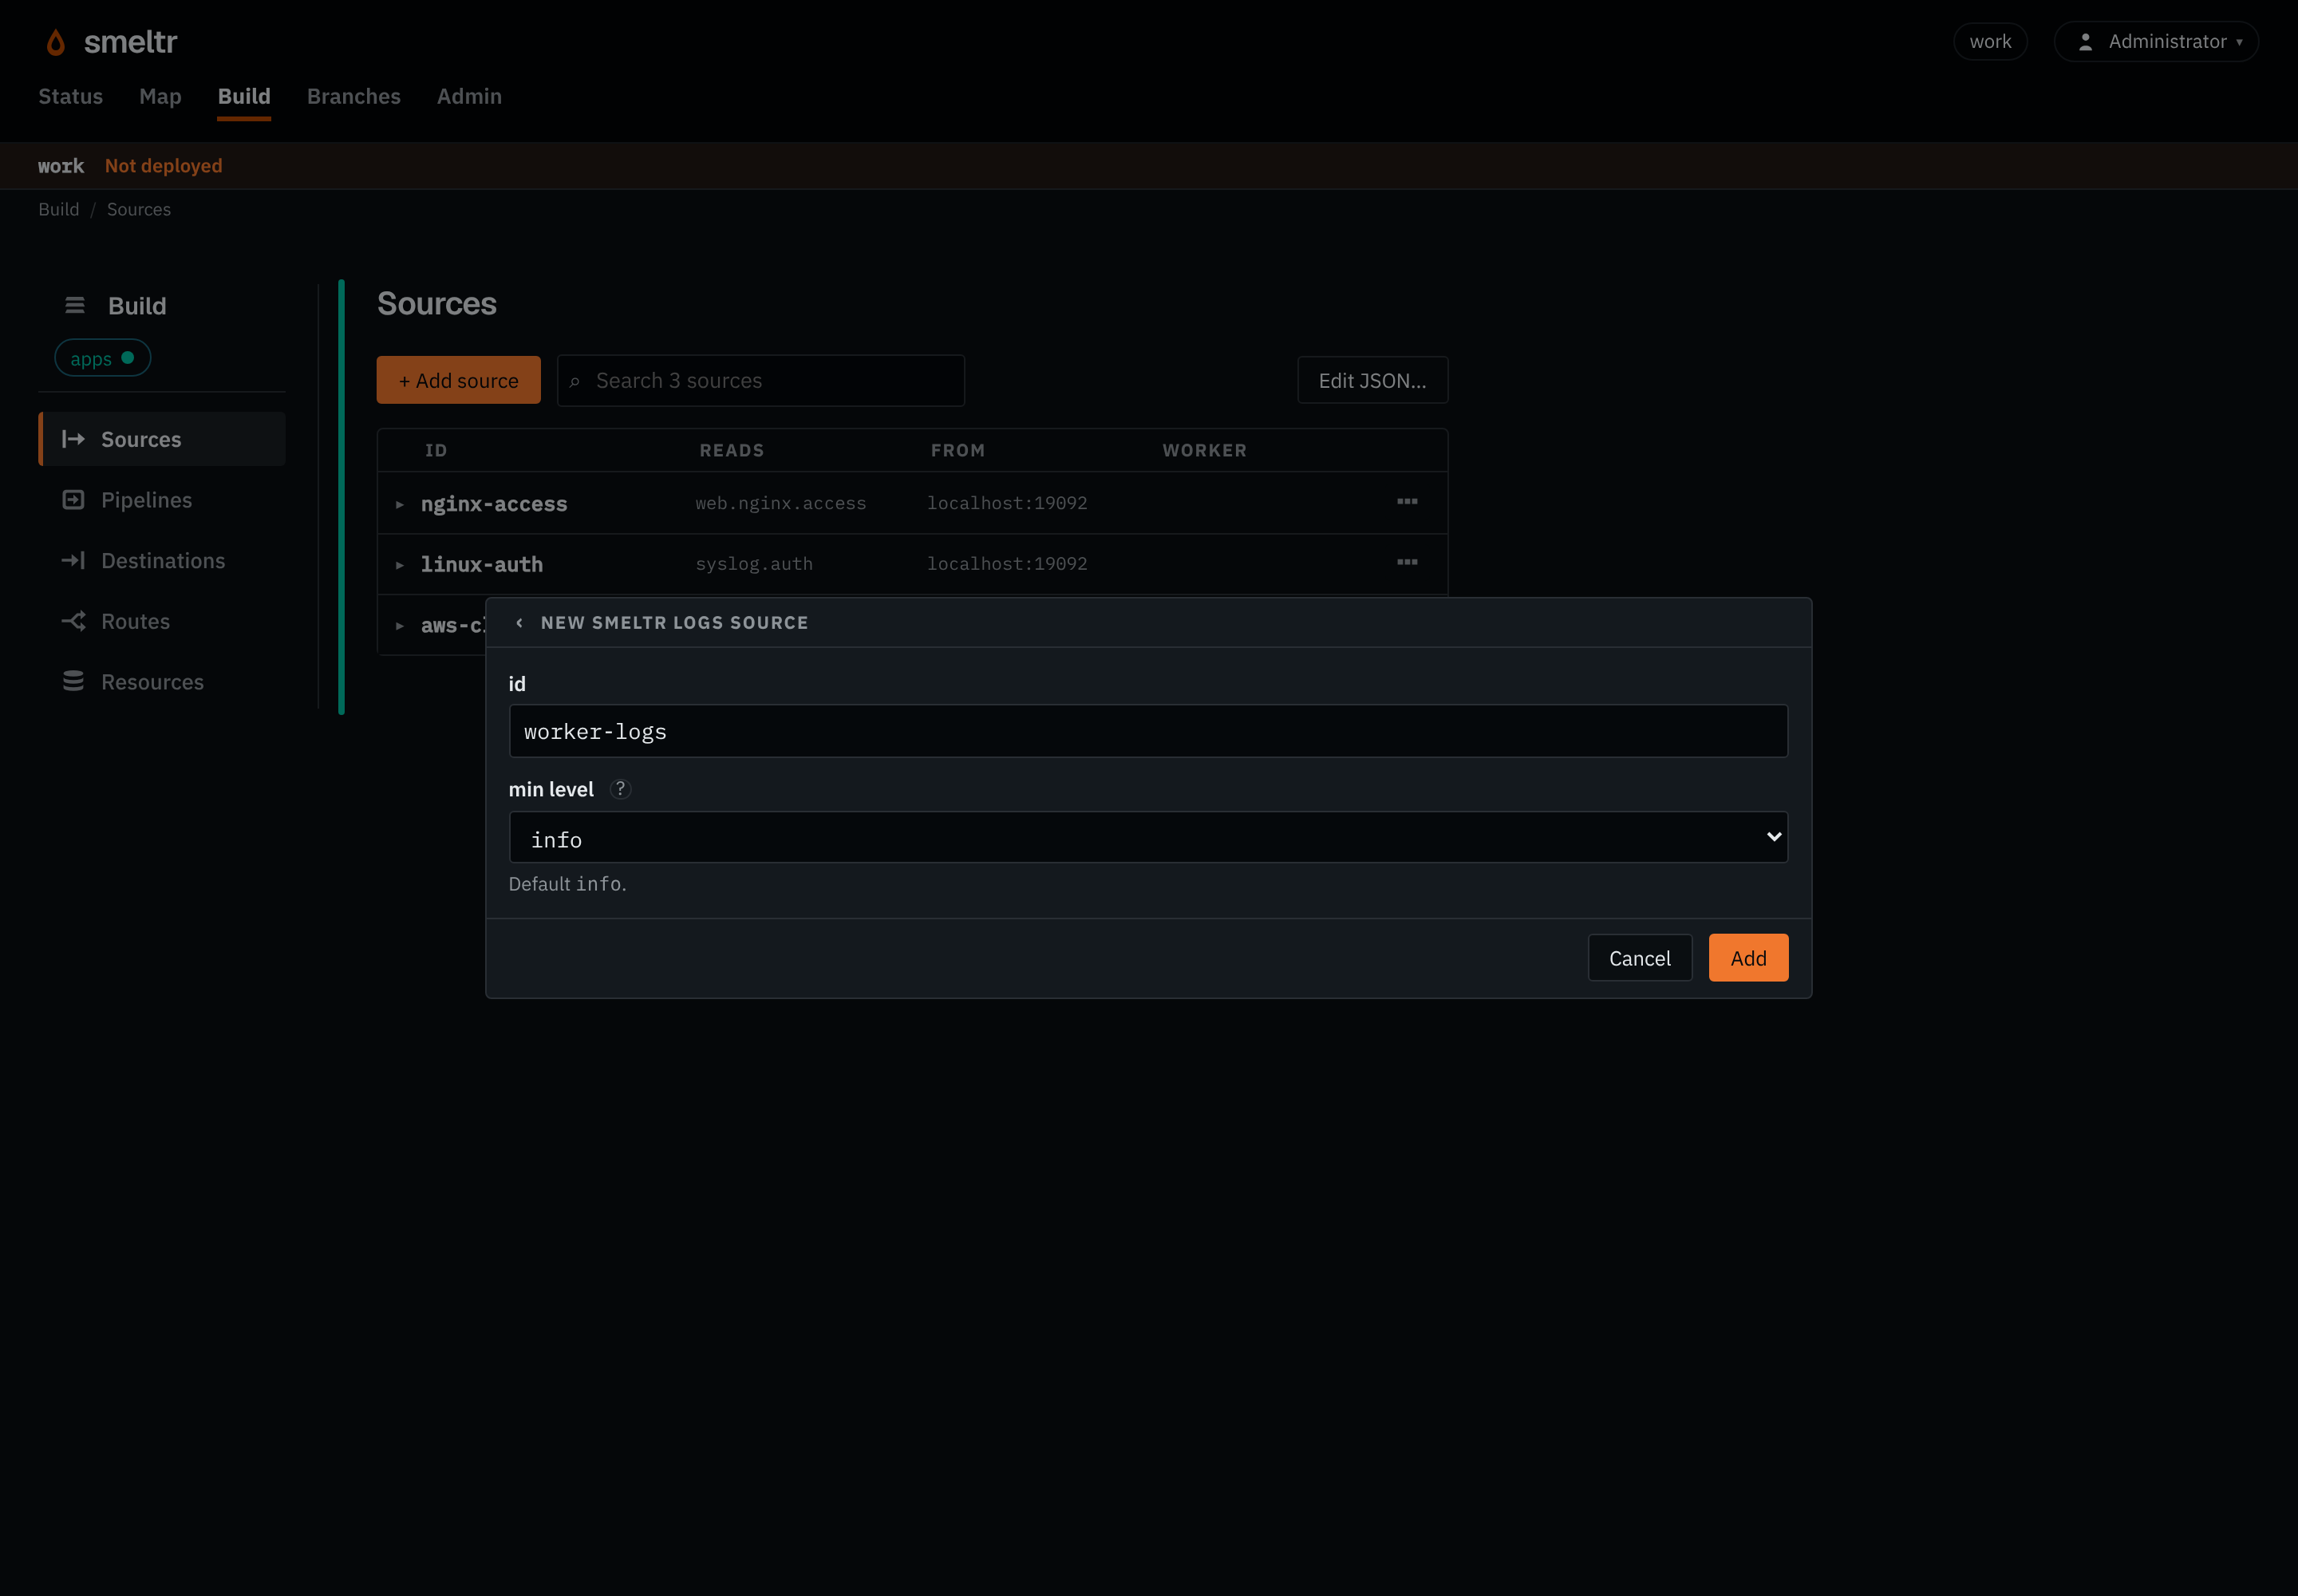Viewport: 2298px width, 1596px height.
Task: Click the work branch pill
Action: 1990,42
